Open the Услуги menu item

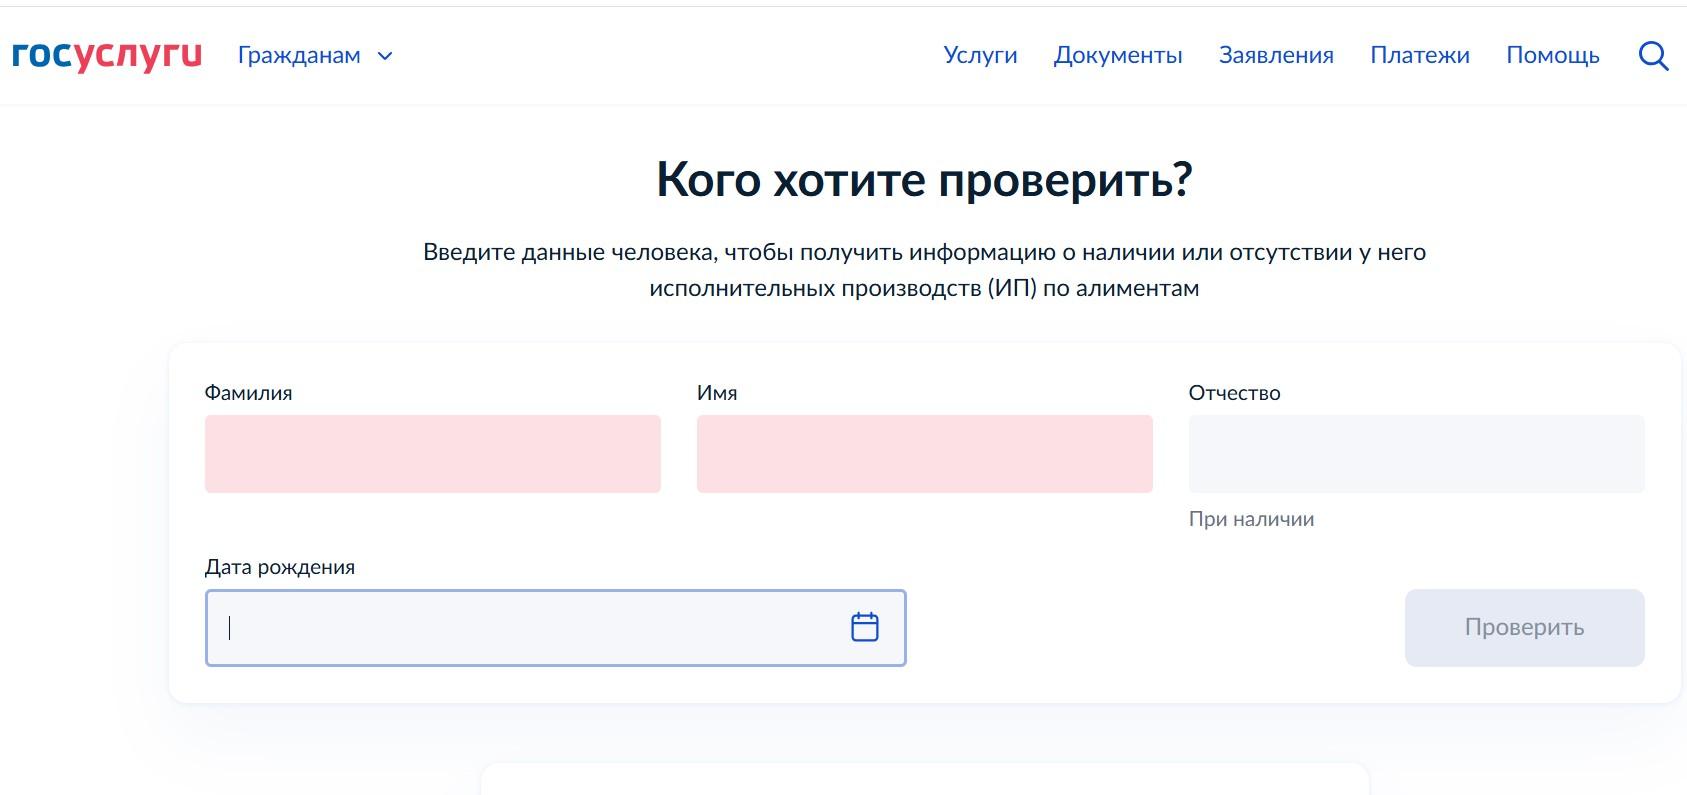(980, 56)
